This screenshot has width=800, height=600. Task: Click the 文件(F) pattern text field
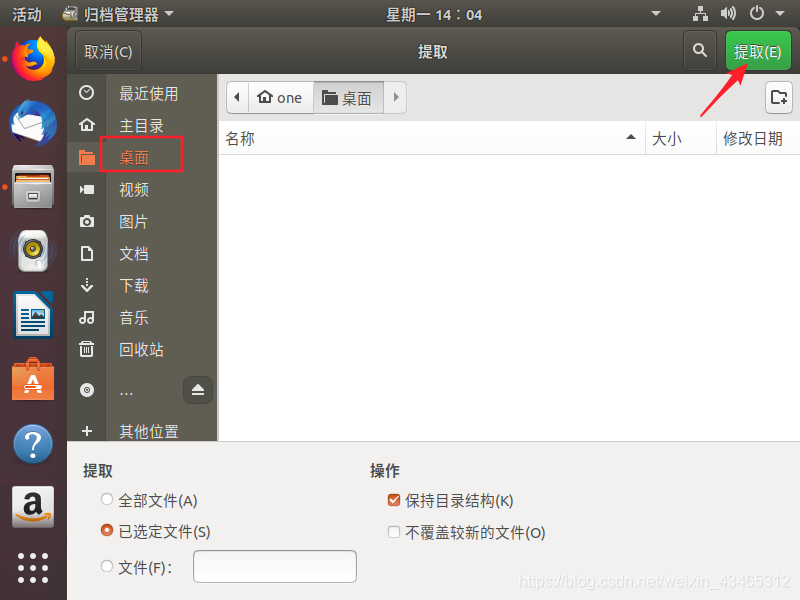[274, 566]
